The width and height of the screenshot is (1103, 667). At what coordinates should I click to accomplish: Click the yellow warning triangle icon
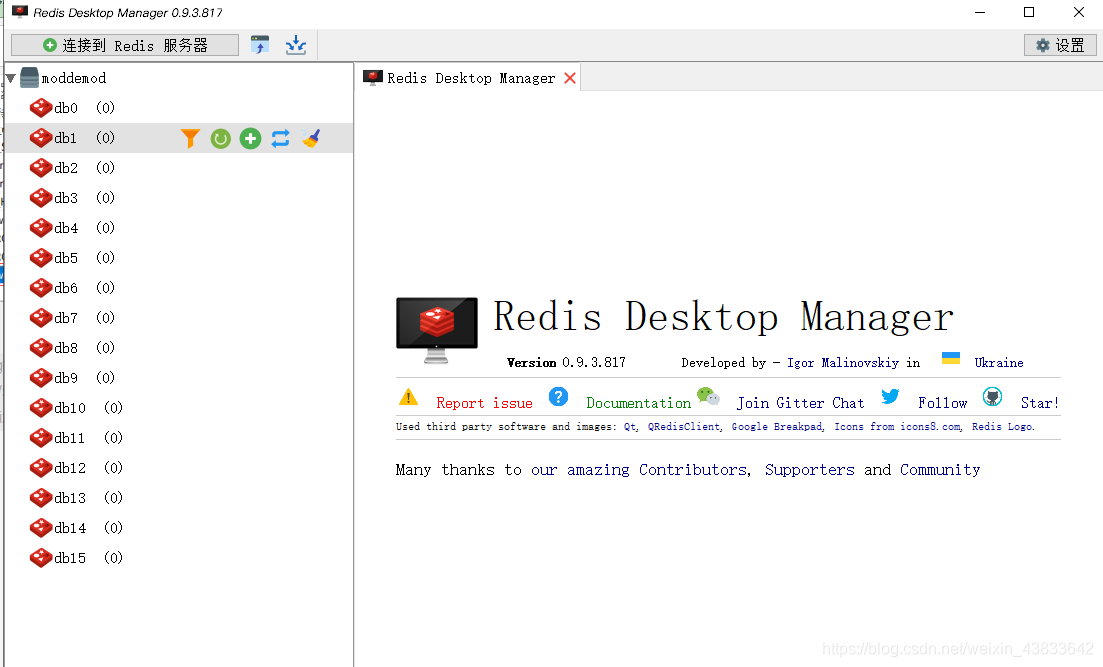[x=409, y=398]
